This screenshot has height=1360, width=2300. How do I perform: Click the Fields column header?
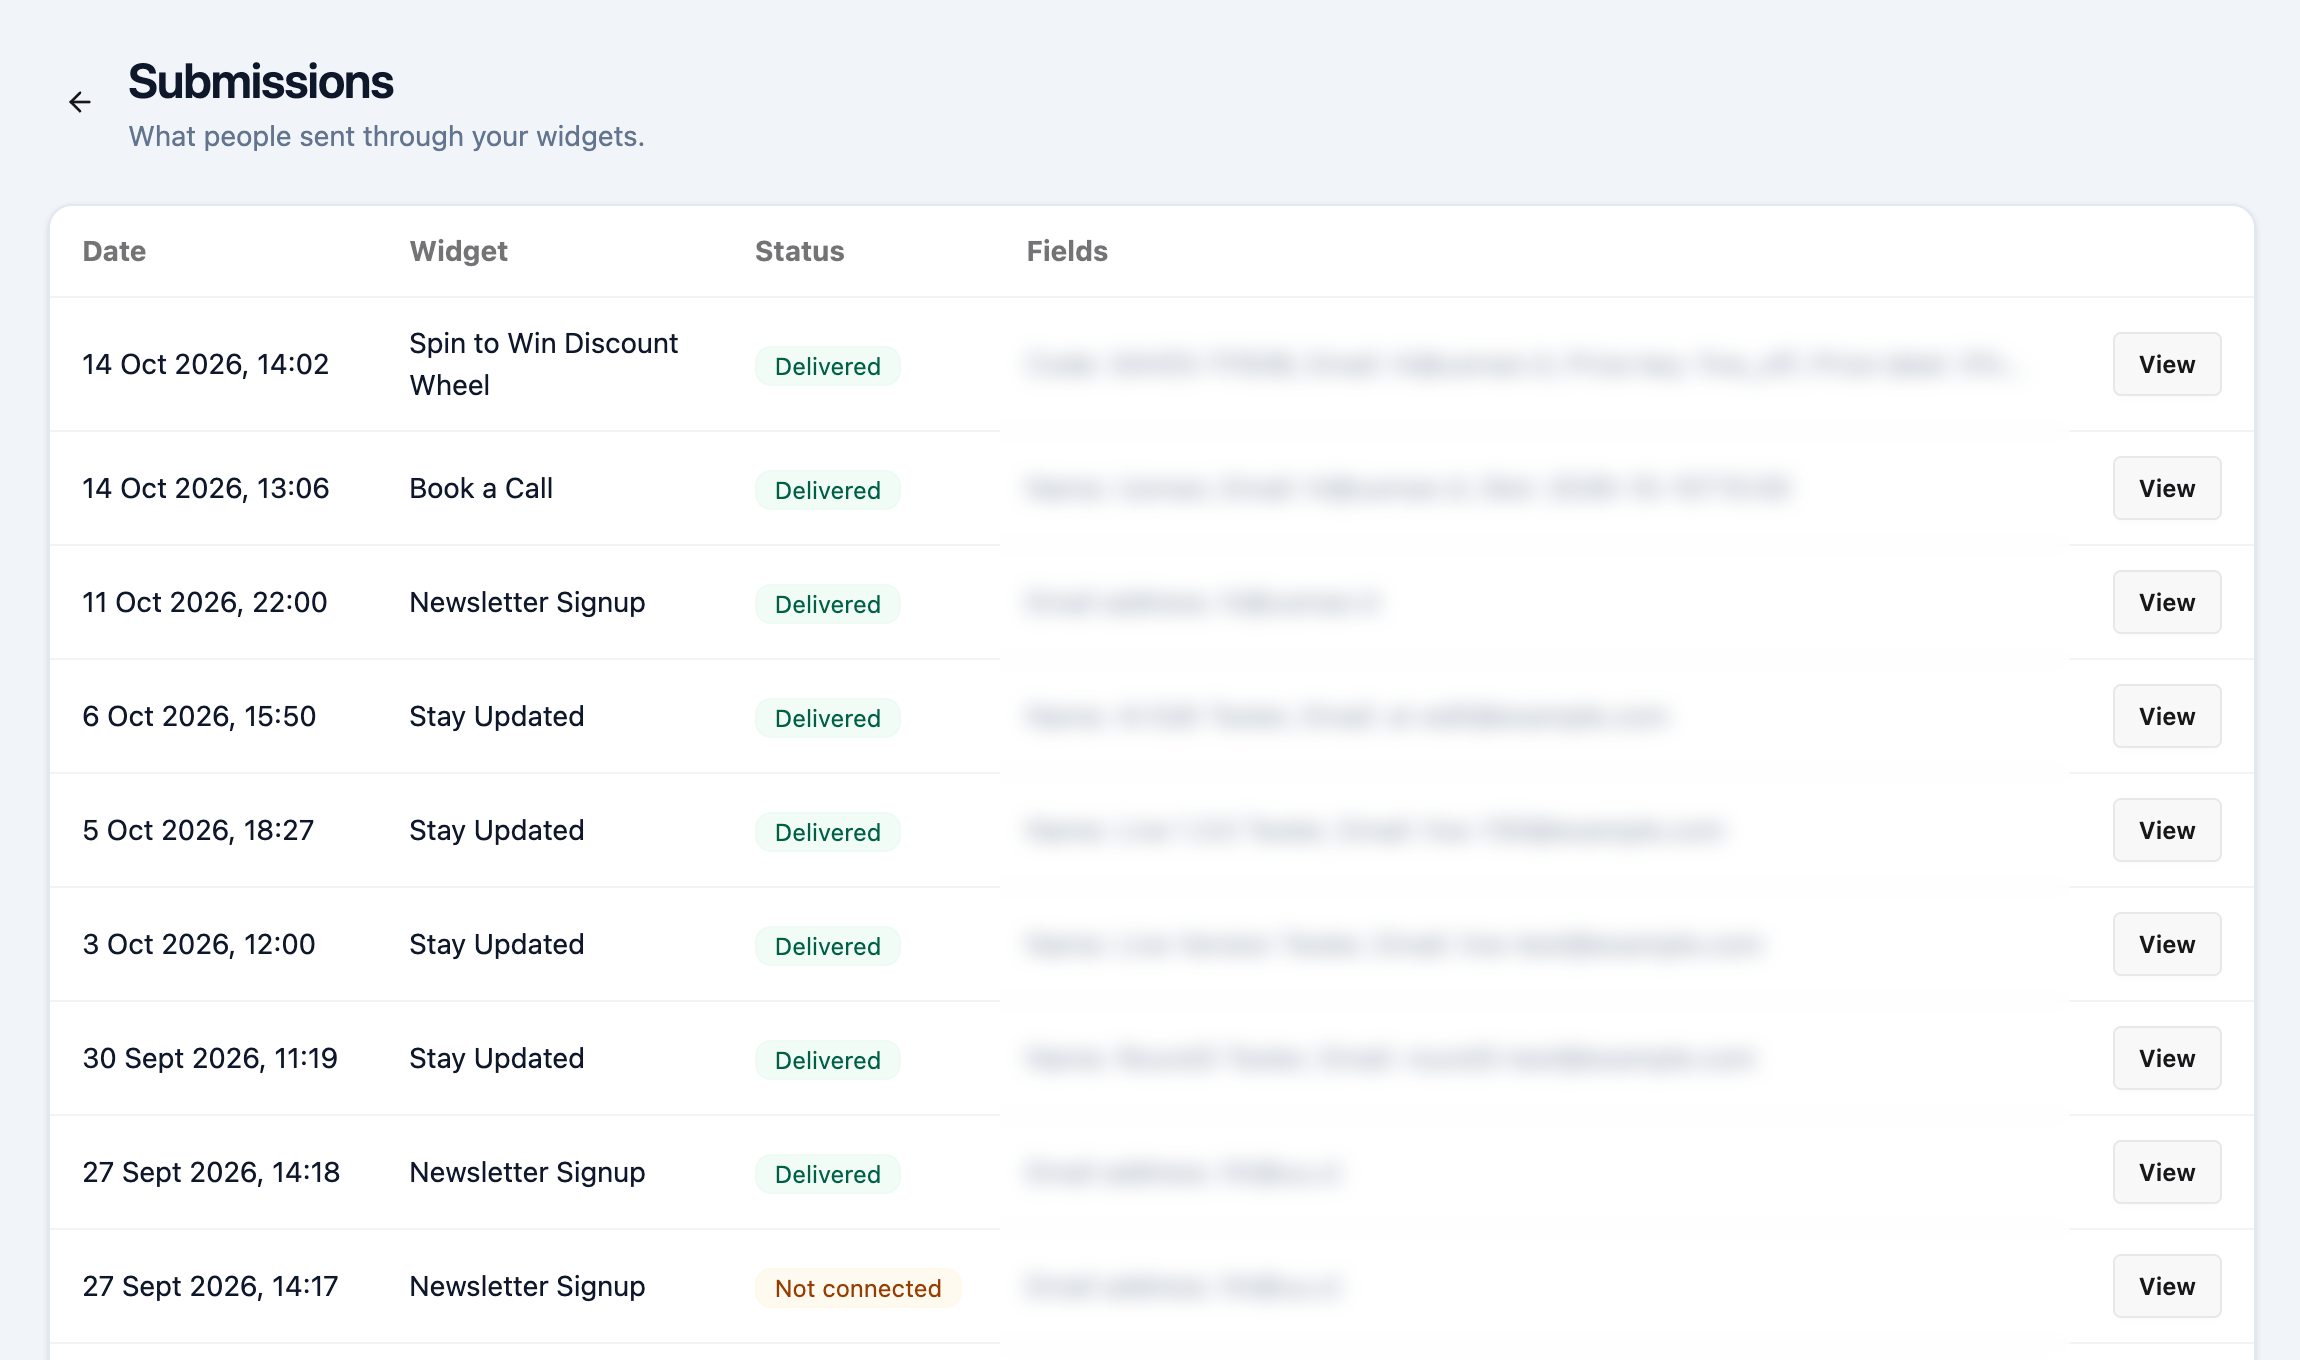tap(1067, 251)
